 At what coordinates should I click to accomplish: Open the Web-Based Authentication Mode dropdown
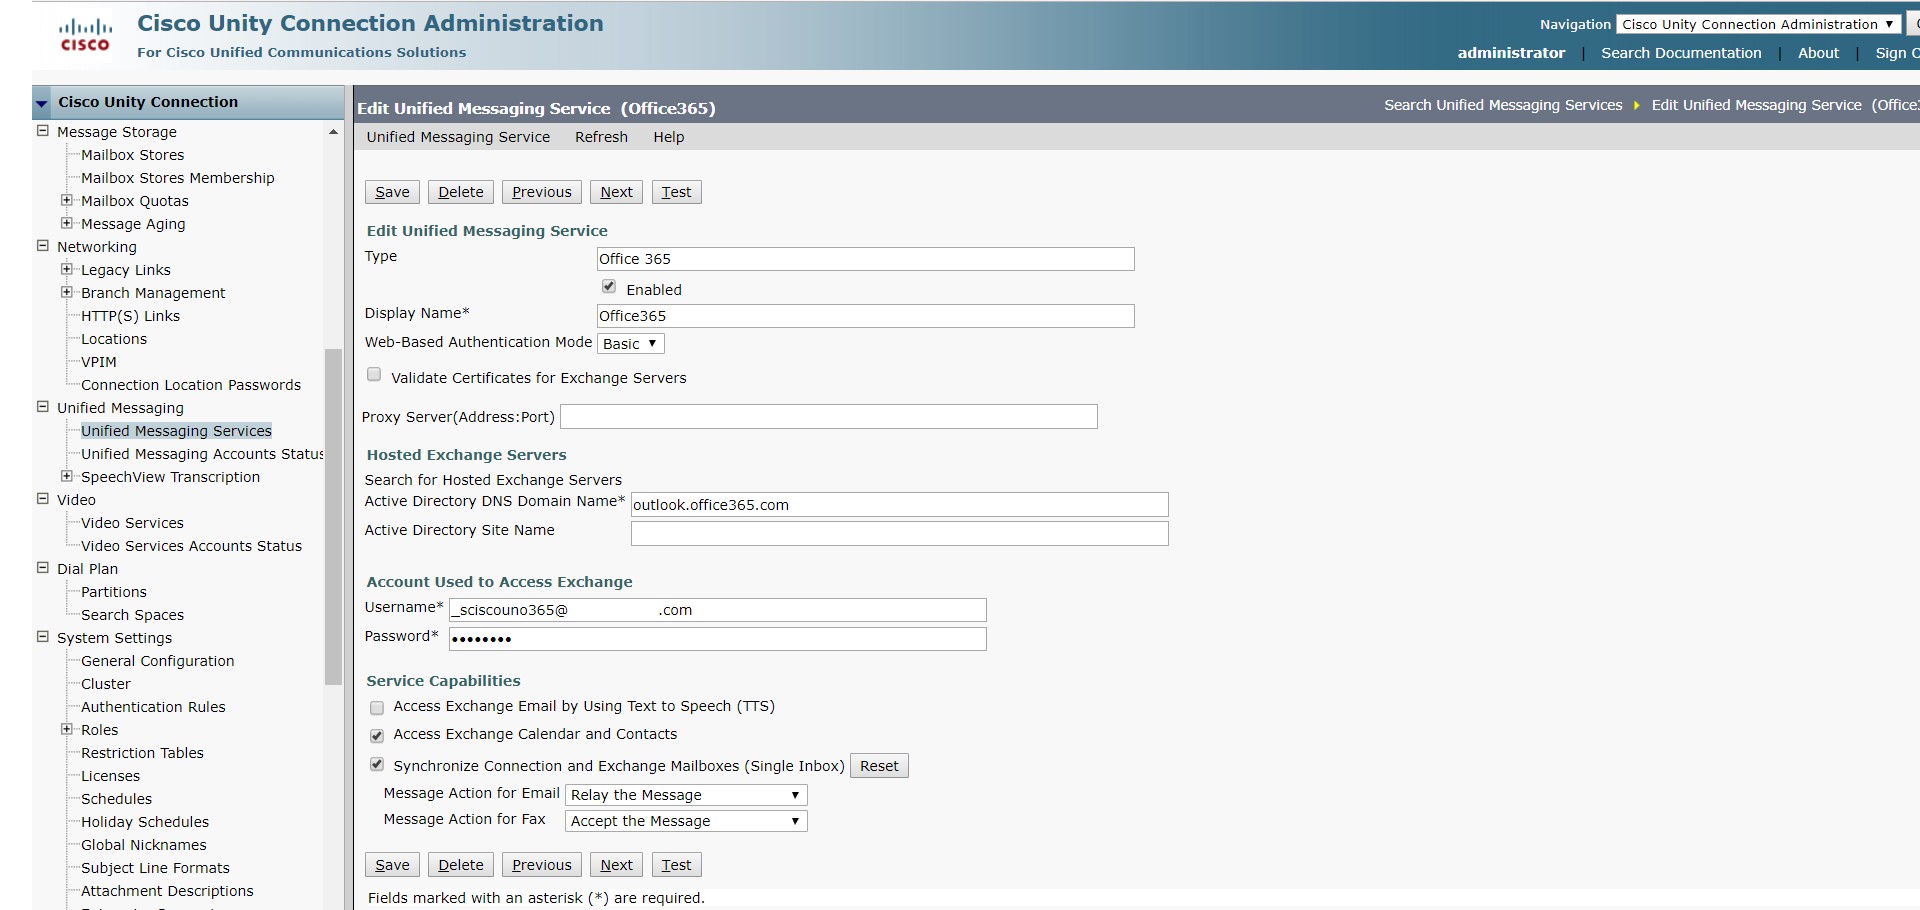pos(630,344)
